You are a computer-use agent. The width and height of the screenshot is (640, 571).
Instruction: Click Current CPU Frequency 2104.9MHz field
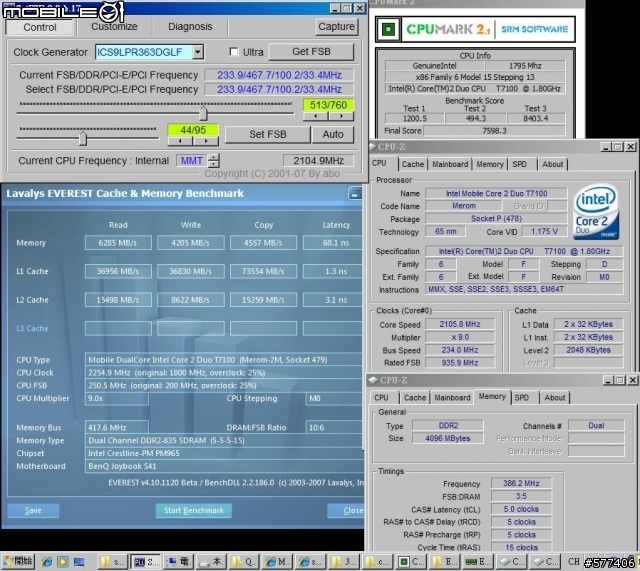318,160
